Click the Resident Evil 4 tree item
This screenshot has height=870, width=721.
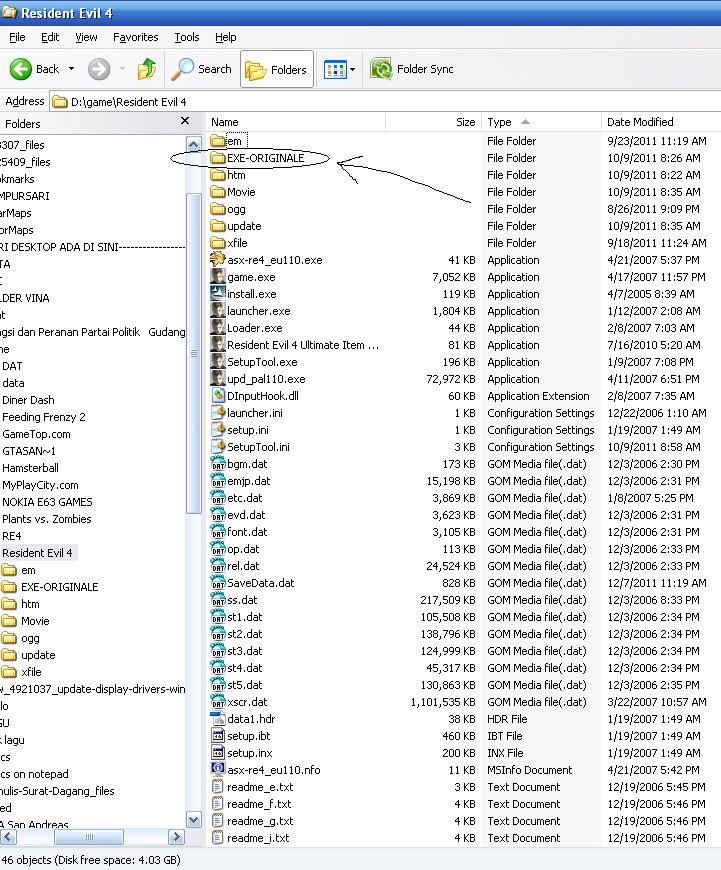[x=37, y=553]
